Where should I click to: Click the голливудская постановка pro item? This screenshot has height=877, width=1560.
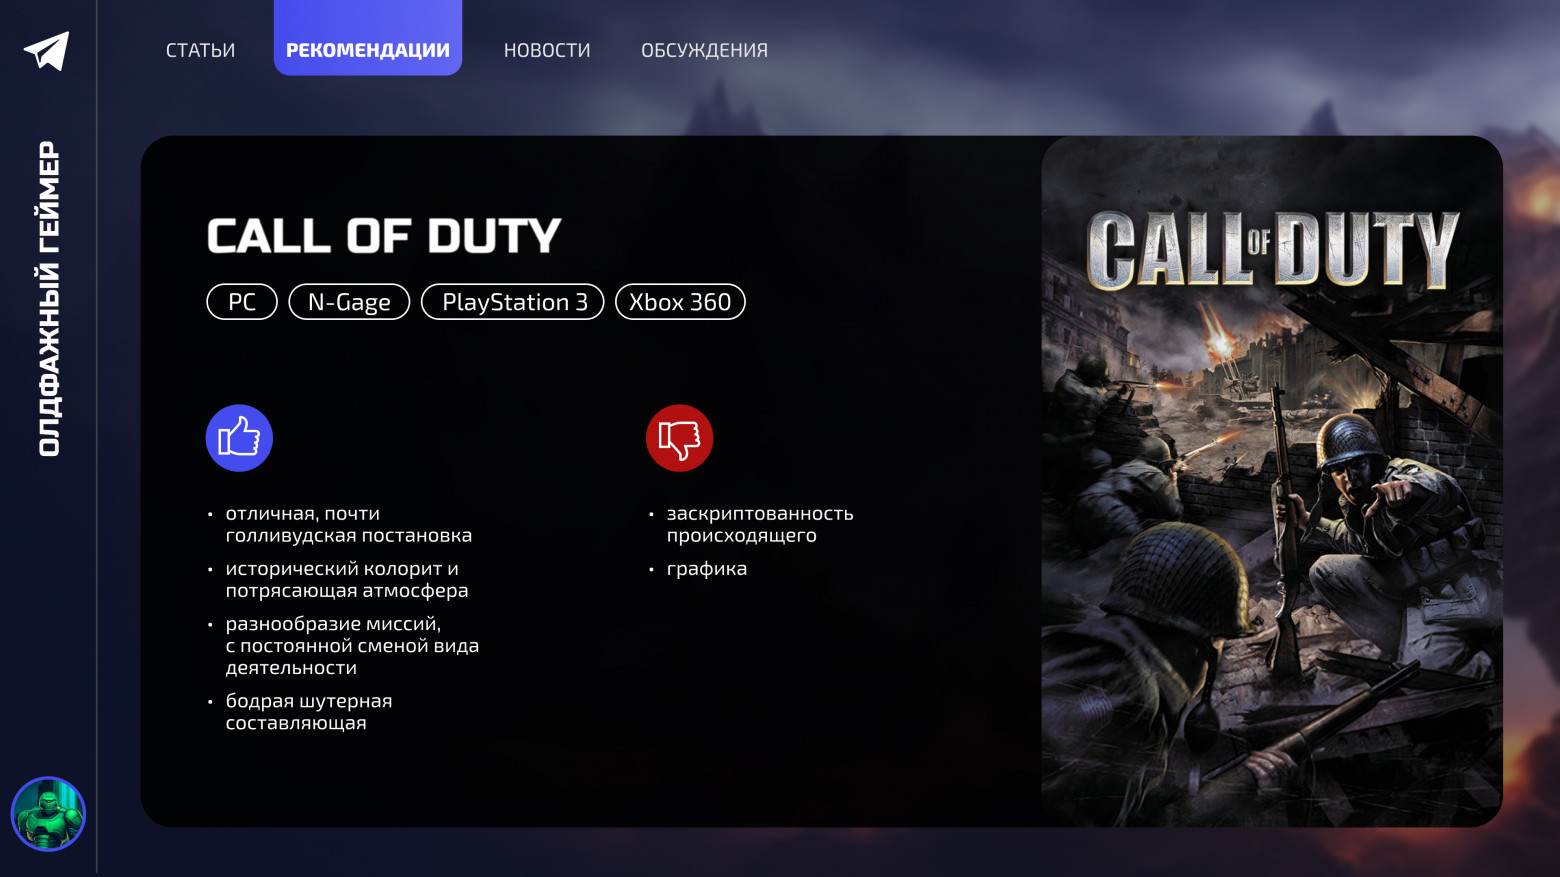[x=348, y=523]
